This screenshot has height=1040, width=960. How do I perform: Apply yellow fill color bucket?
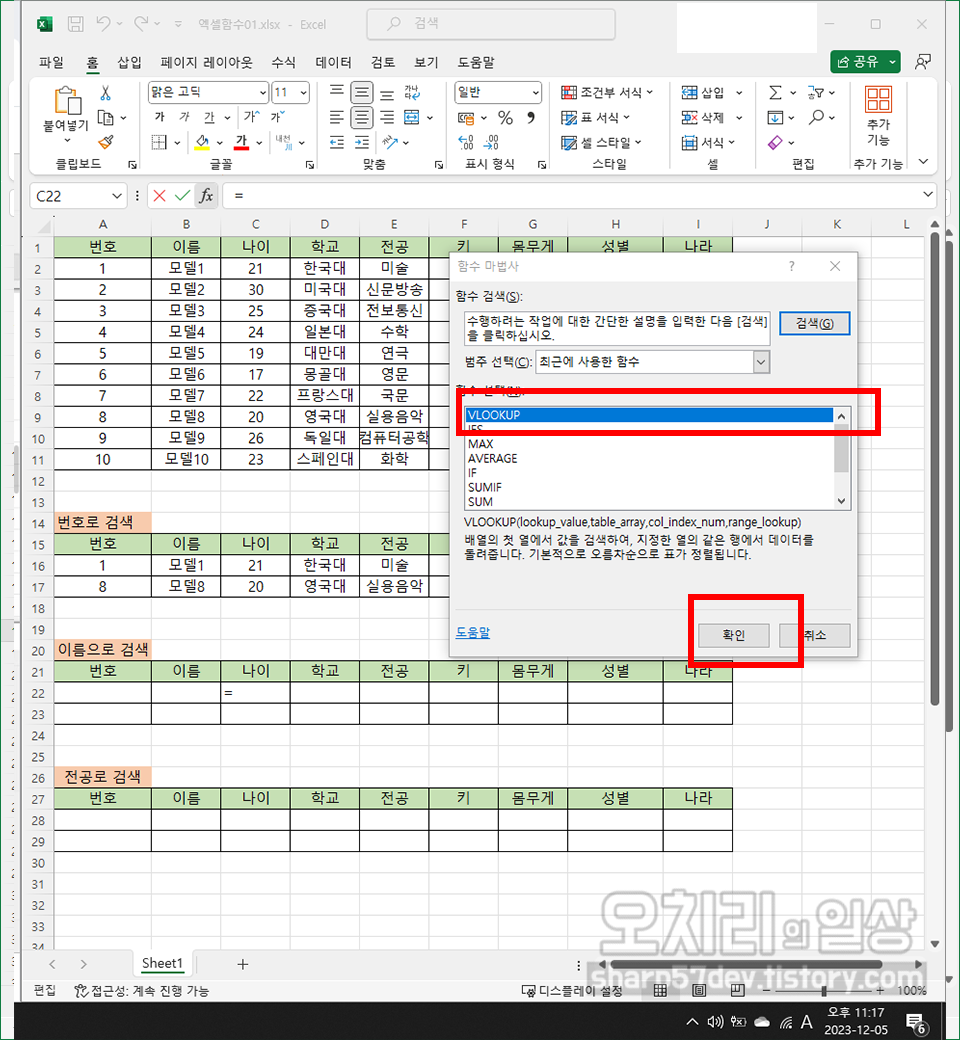(x=202, y=142)
